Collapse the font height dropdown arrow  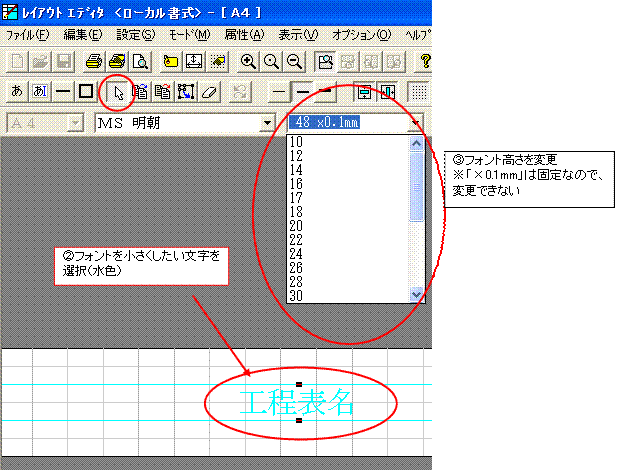(416, 123)
